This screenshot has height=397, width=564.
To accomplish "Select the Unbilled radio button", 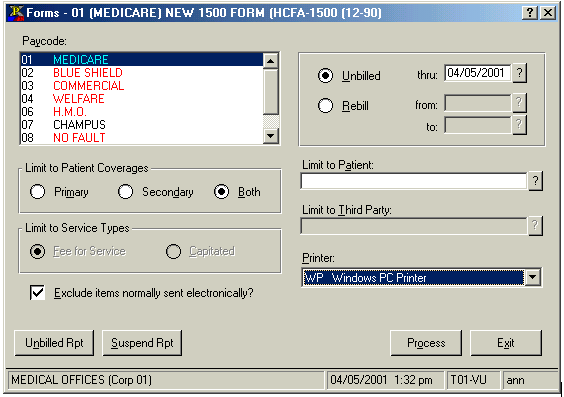I will [325, 76].
